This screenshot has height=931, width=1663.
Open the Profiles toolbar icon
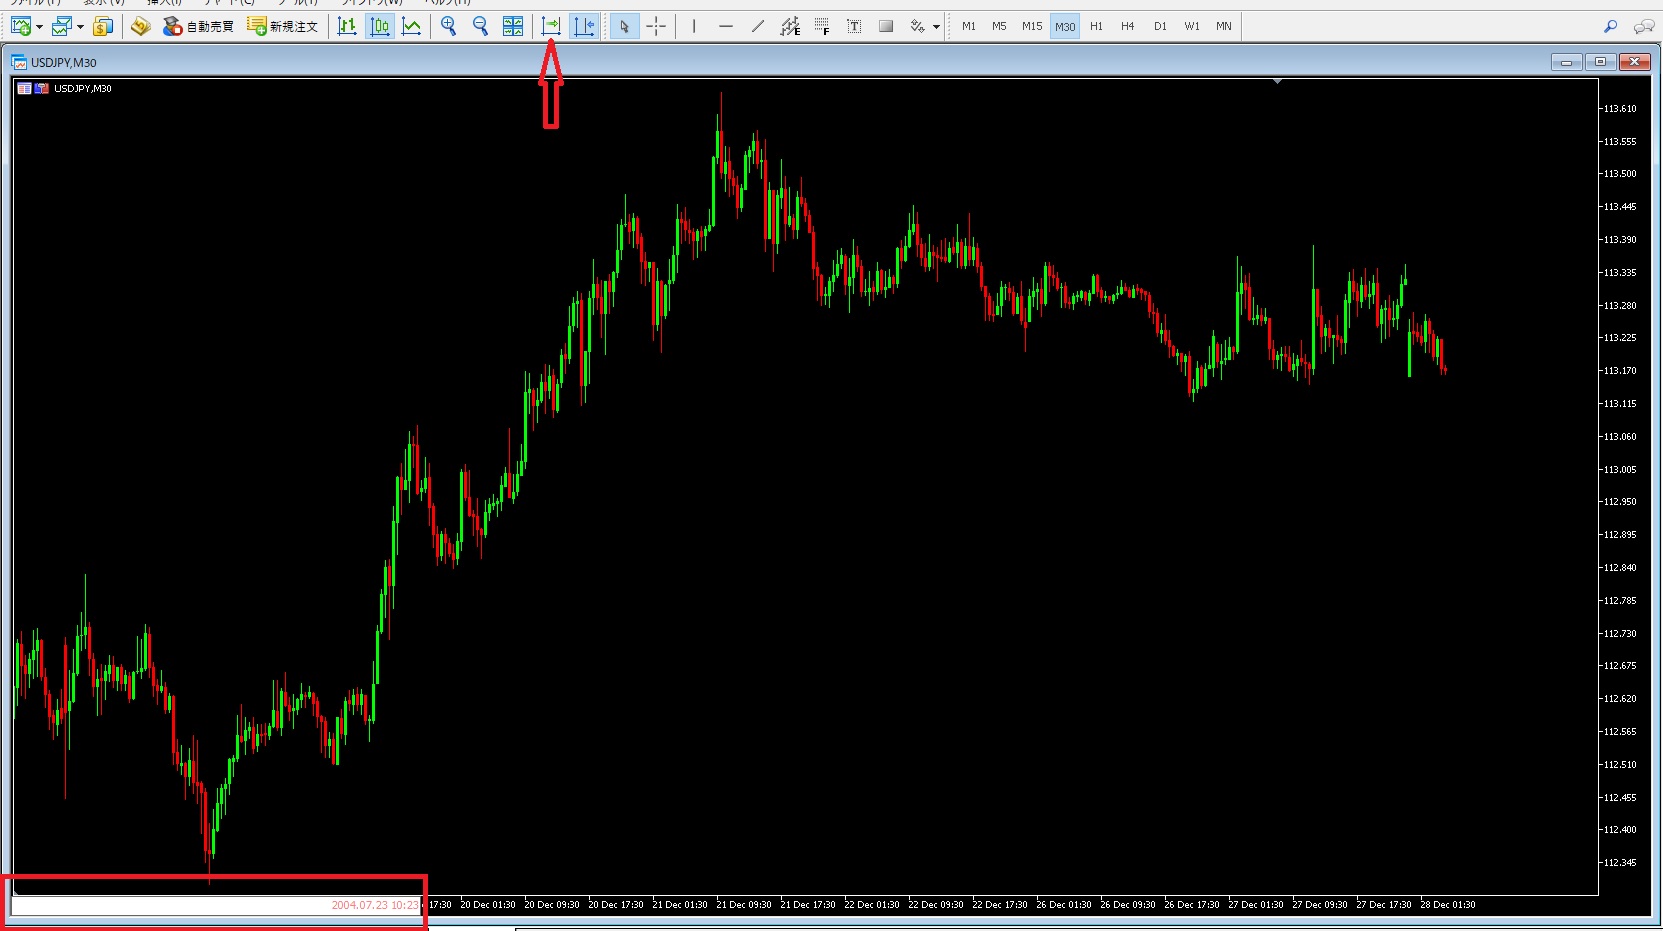[62, 26]
